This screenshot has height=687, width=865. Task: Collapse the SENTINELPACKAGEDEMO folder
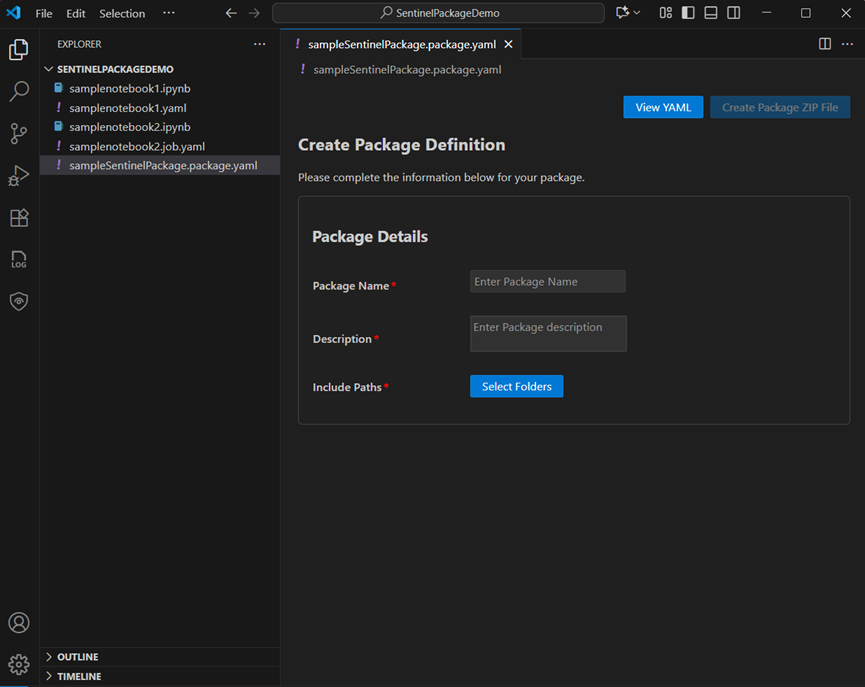(48, 68)
